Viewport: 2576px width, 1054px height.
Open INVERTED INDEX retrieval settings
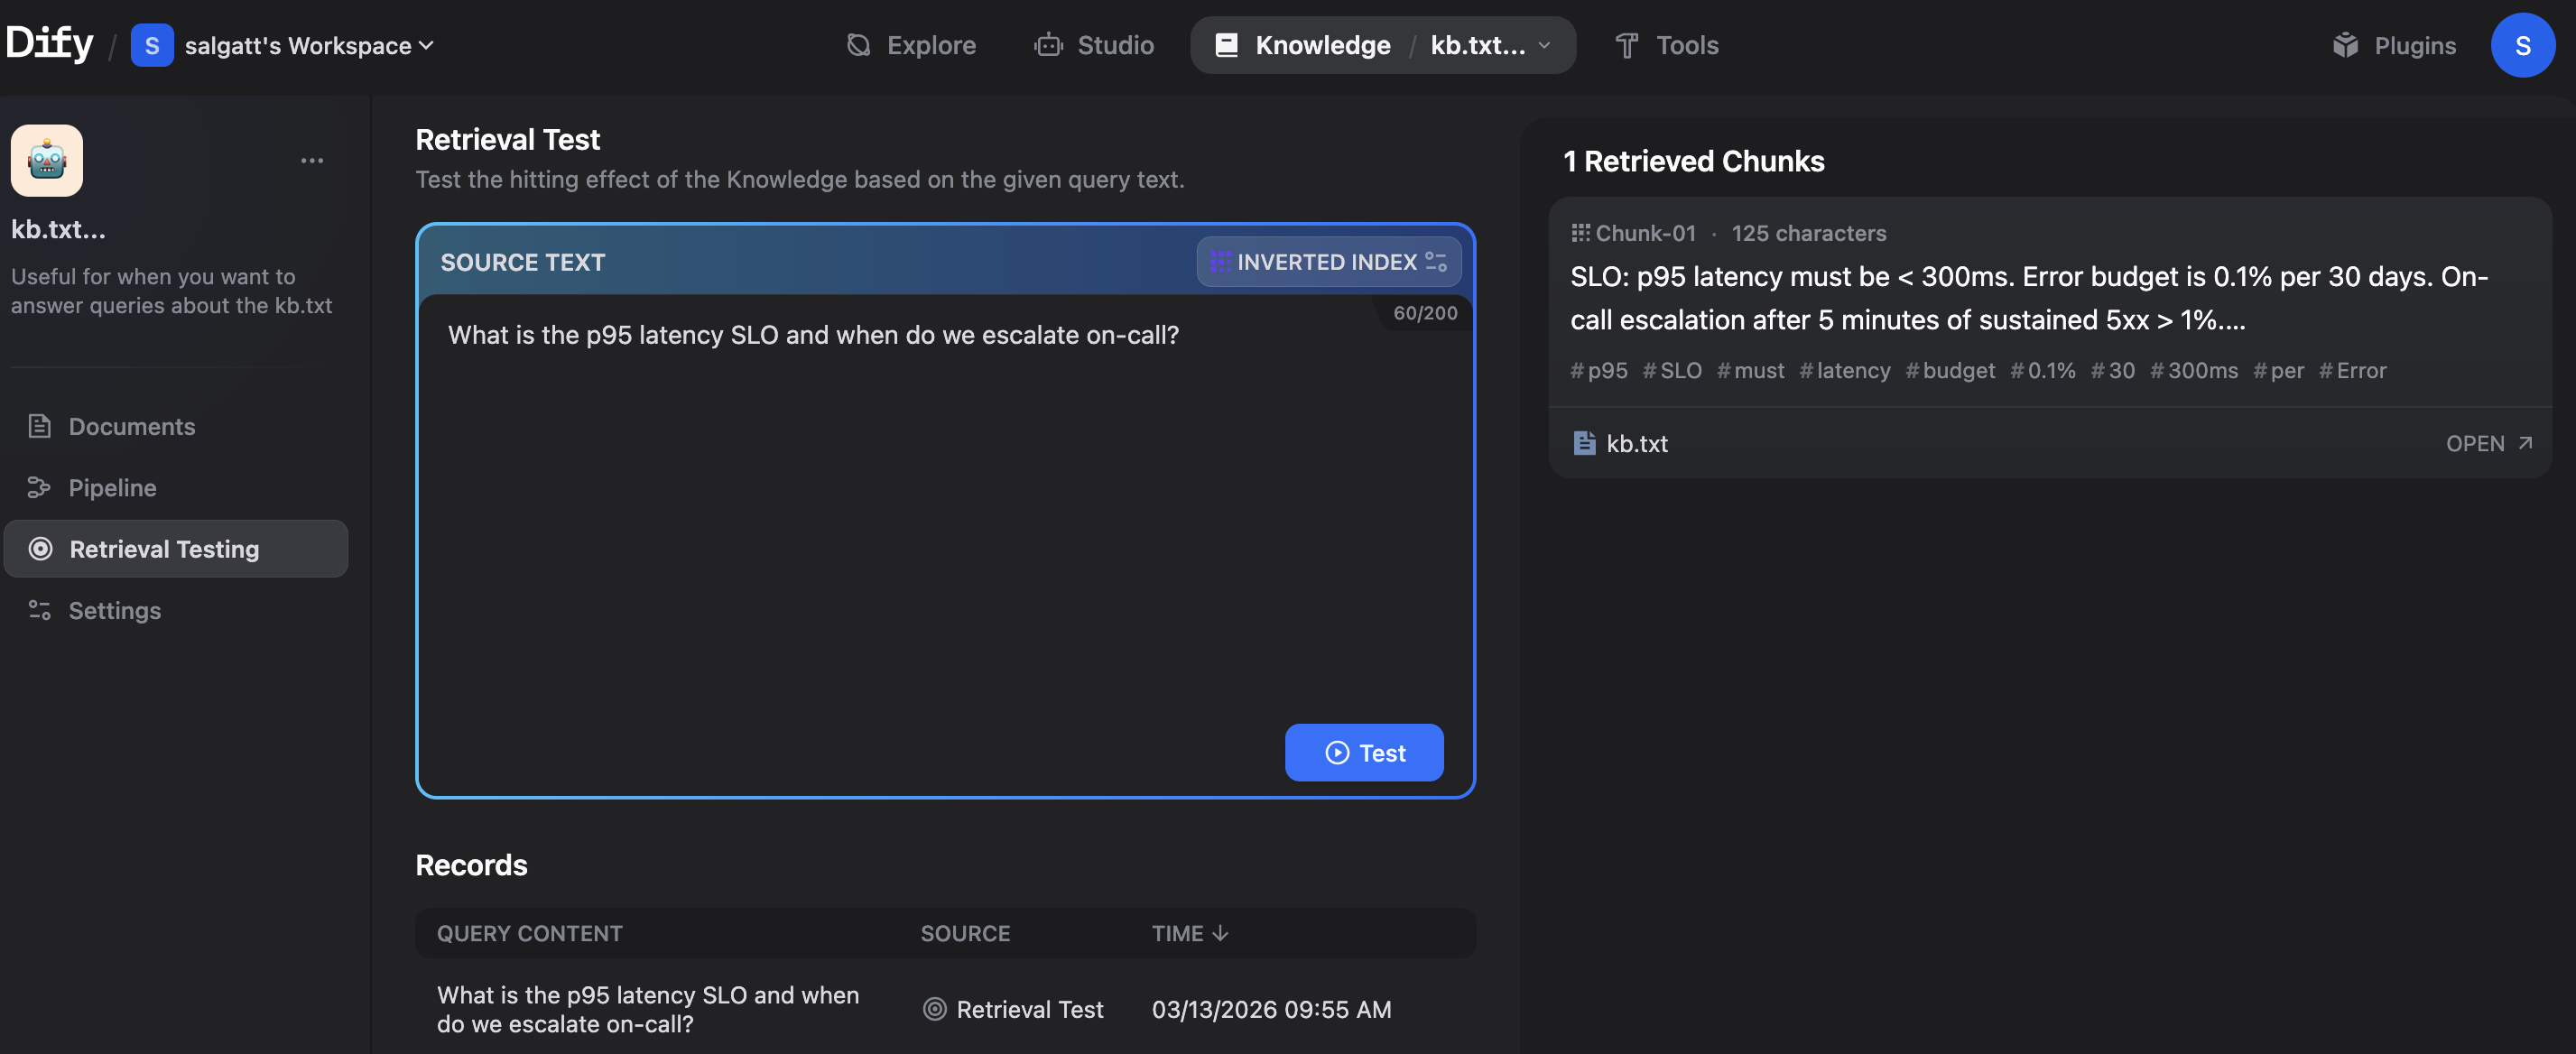coord(1328,262)
